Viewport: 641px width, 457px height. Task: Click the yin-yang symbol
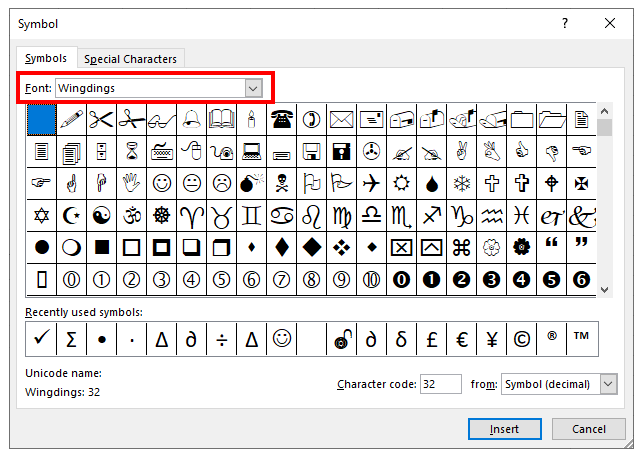[101, 215]
